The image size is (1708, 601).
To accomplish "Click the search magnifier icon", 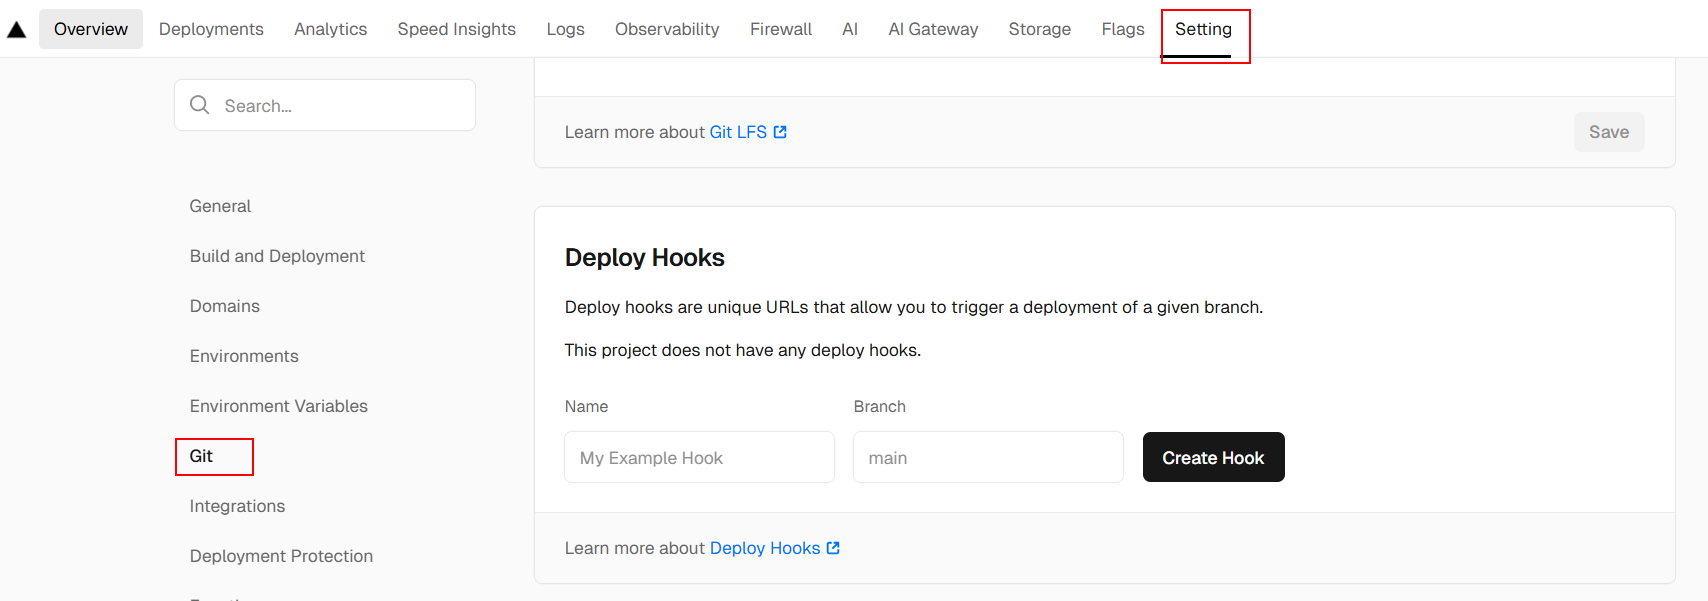I will pos(200,105).
